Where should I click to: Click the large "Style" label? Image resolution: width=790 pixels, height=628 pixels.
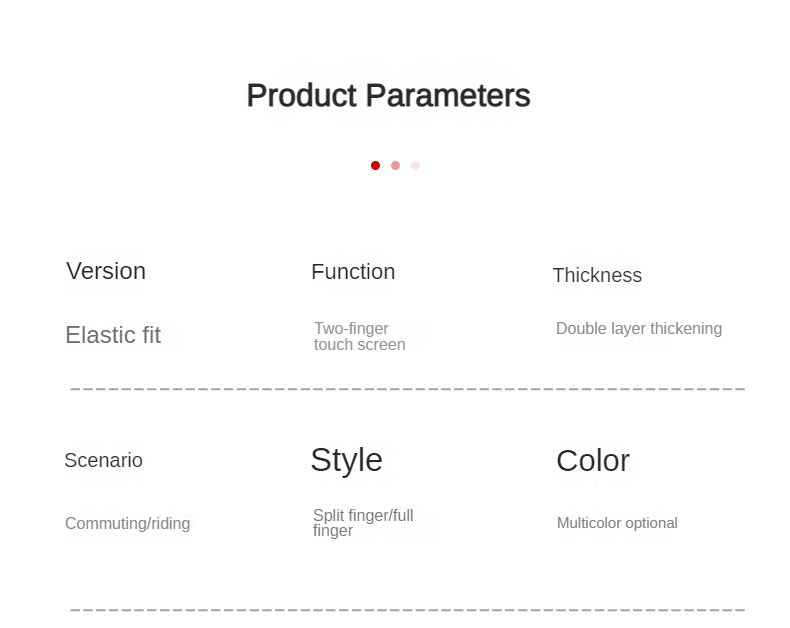(x=346, y=460)
